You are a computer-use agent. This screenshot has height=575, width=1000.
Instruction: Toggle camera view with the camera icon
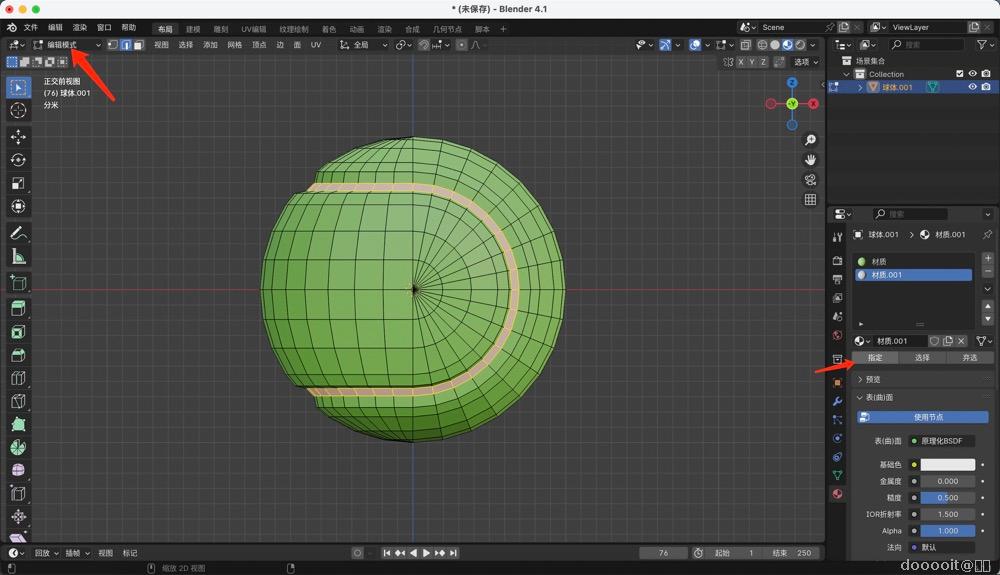point(810,180)
